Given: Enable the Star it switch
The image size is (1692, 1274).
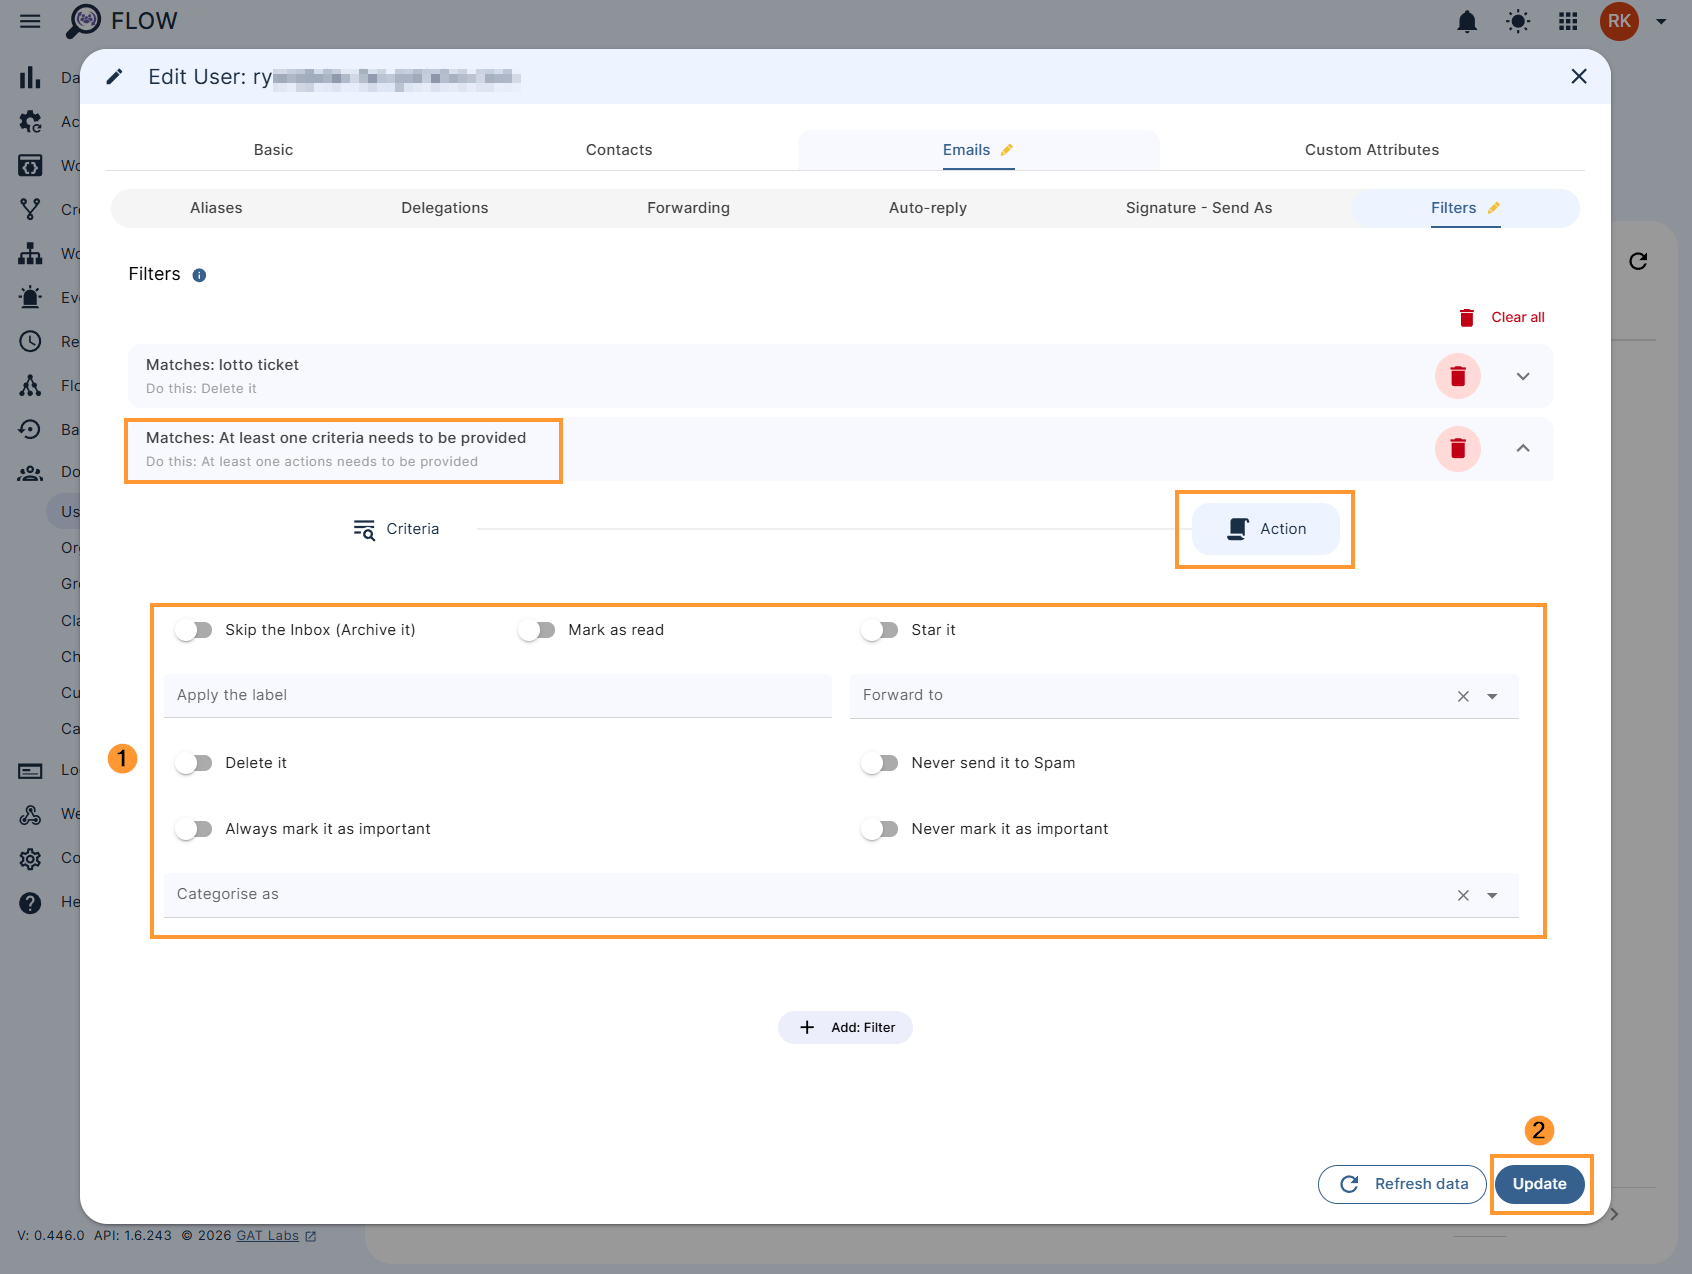Looking at the screenshot, I should pos(880,630).
